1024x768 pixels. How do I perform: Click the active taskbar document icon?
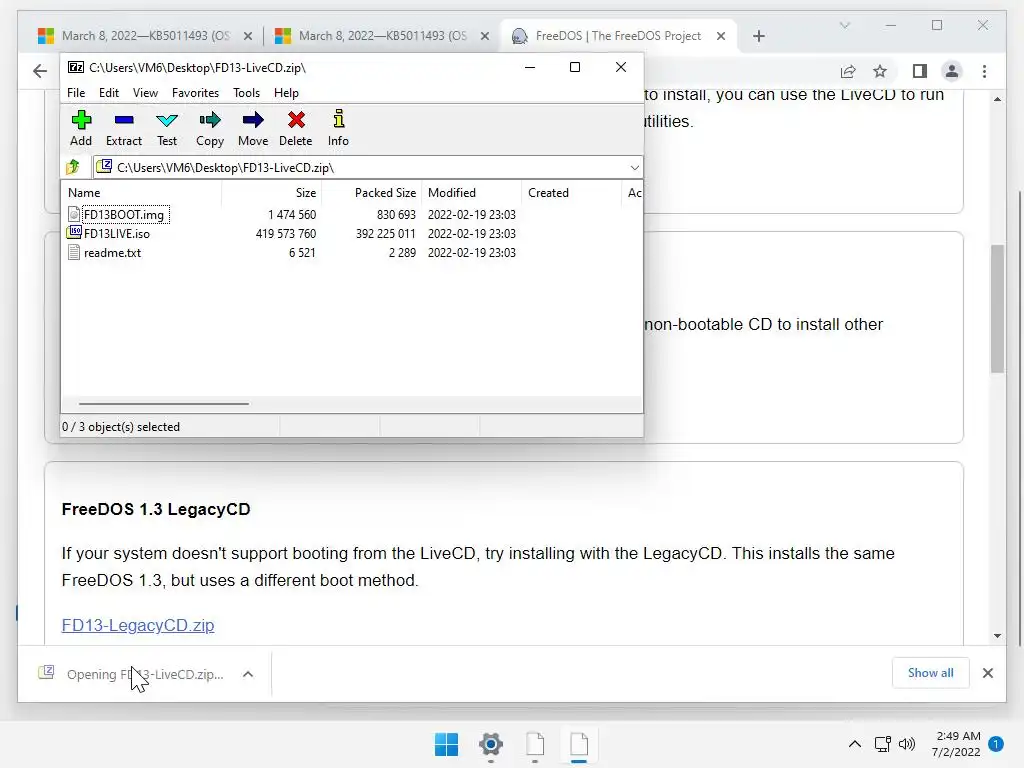[579, 744]
